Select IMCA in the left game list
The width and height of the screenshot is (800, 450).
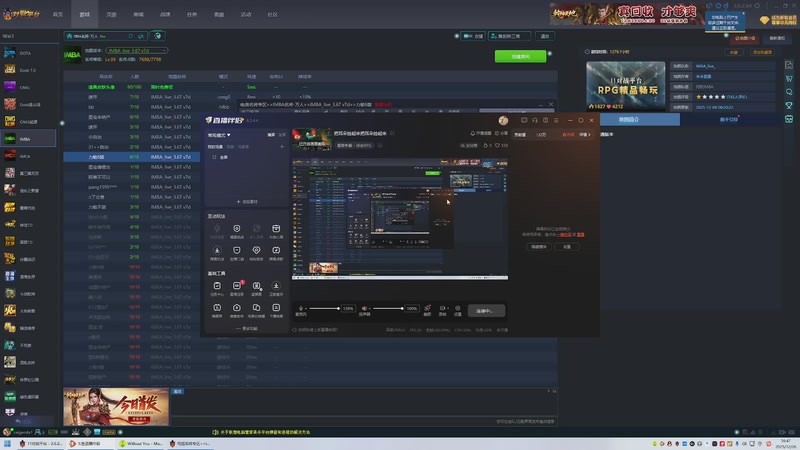coord(28,156)
